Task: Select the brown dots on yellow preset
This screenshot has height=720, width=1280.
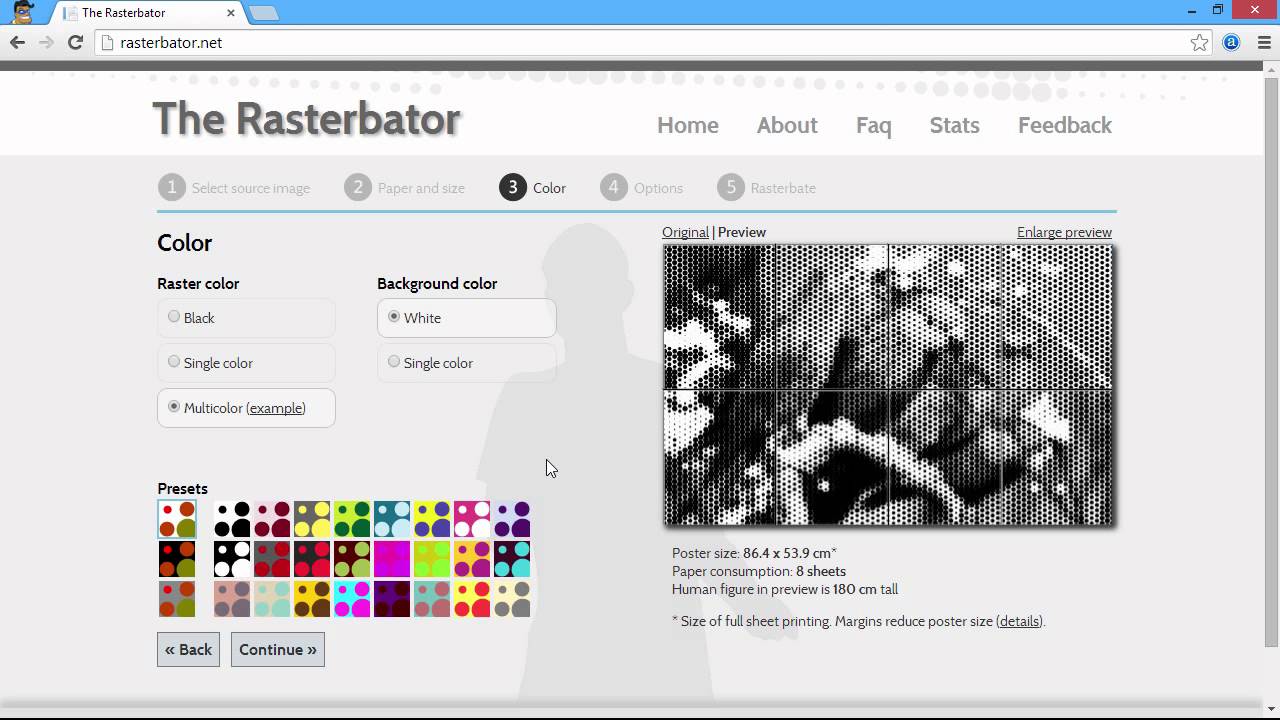Action: (x=312, y=600)
